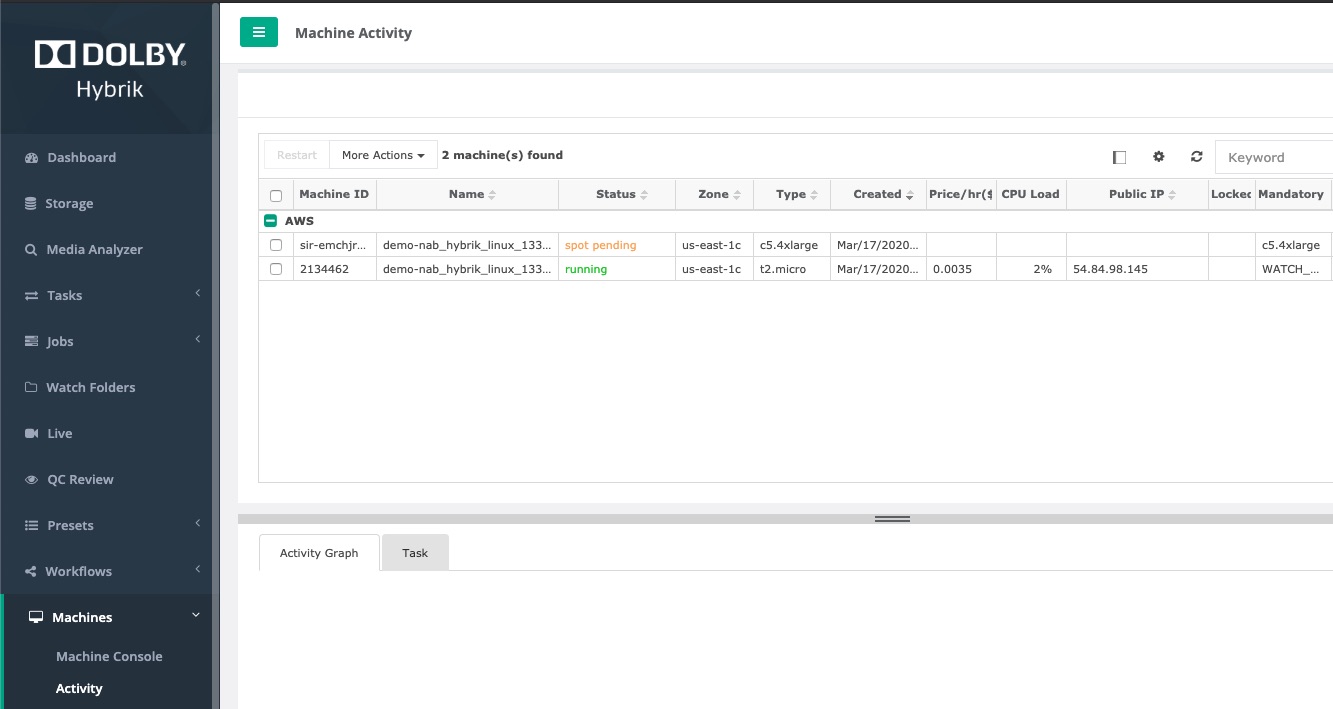This screenshot has height=709, width=1333.
Task: Open Watch Folders page
Action: pos(91,388)
